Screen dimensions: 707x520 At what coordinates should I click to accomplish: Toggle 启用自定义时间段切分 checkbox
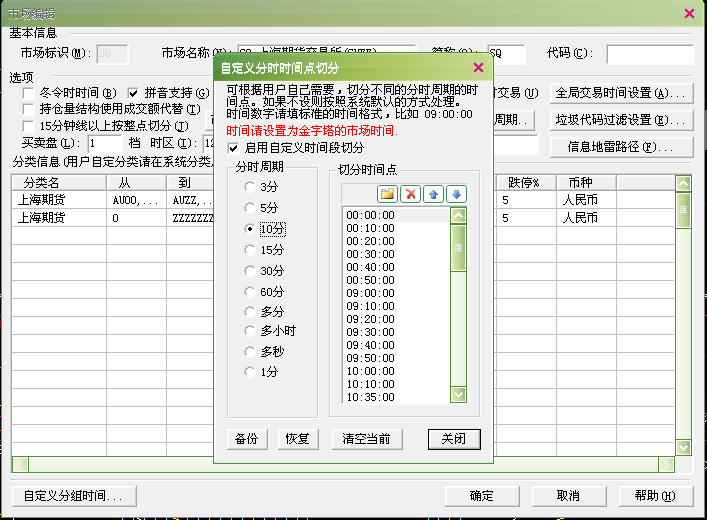[x=234, y=147]
